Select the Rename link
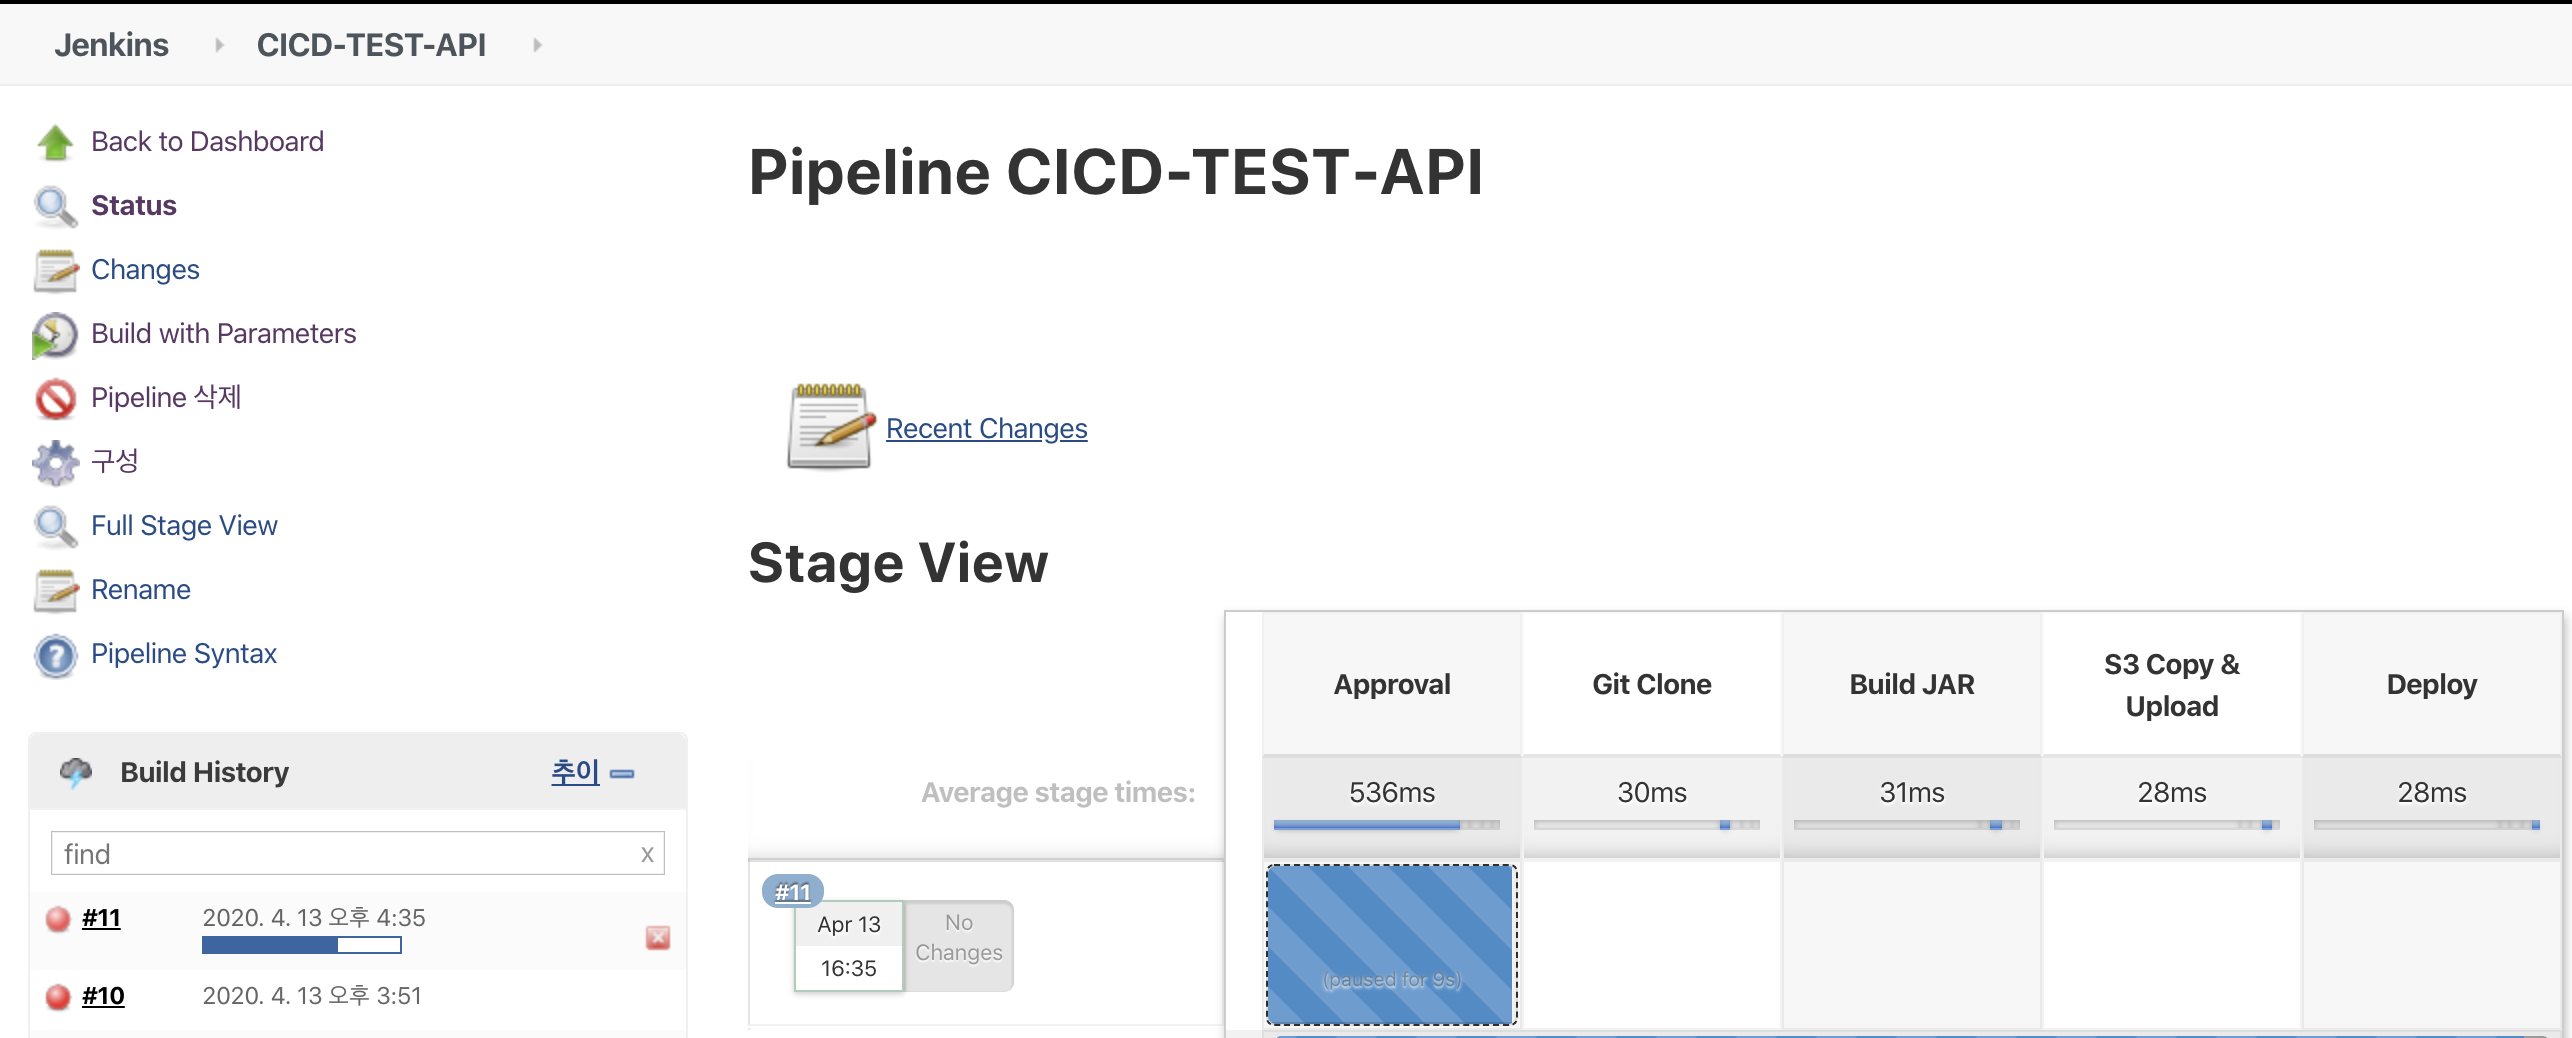 click(x=141, y=590)
